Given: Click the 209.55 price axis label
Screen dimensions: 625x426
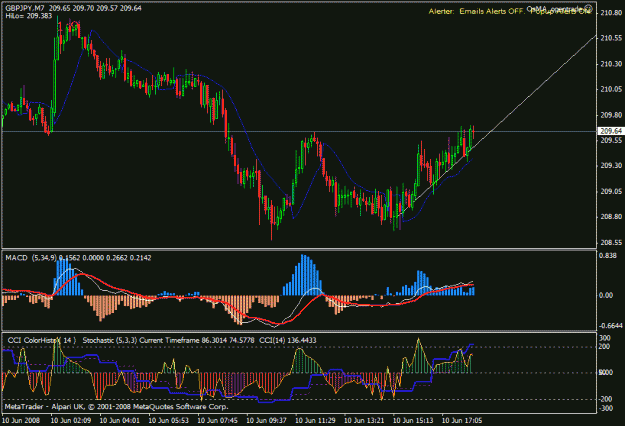Looking at the screenshot, I should click(x=611, y=140).
